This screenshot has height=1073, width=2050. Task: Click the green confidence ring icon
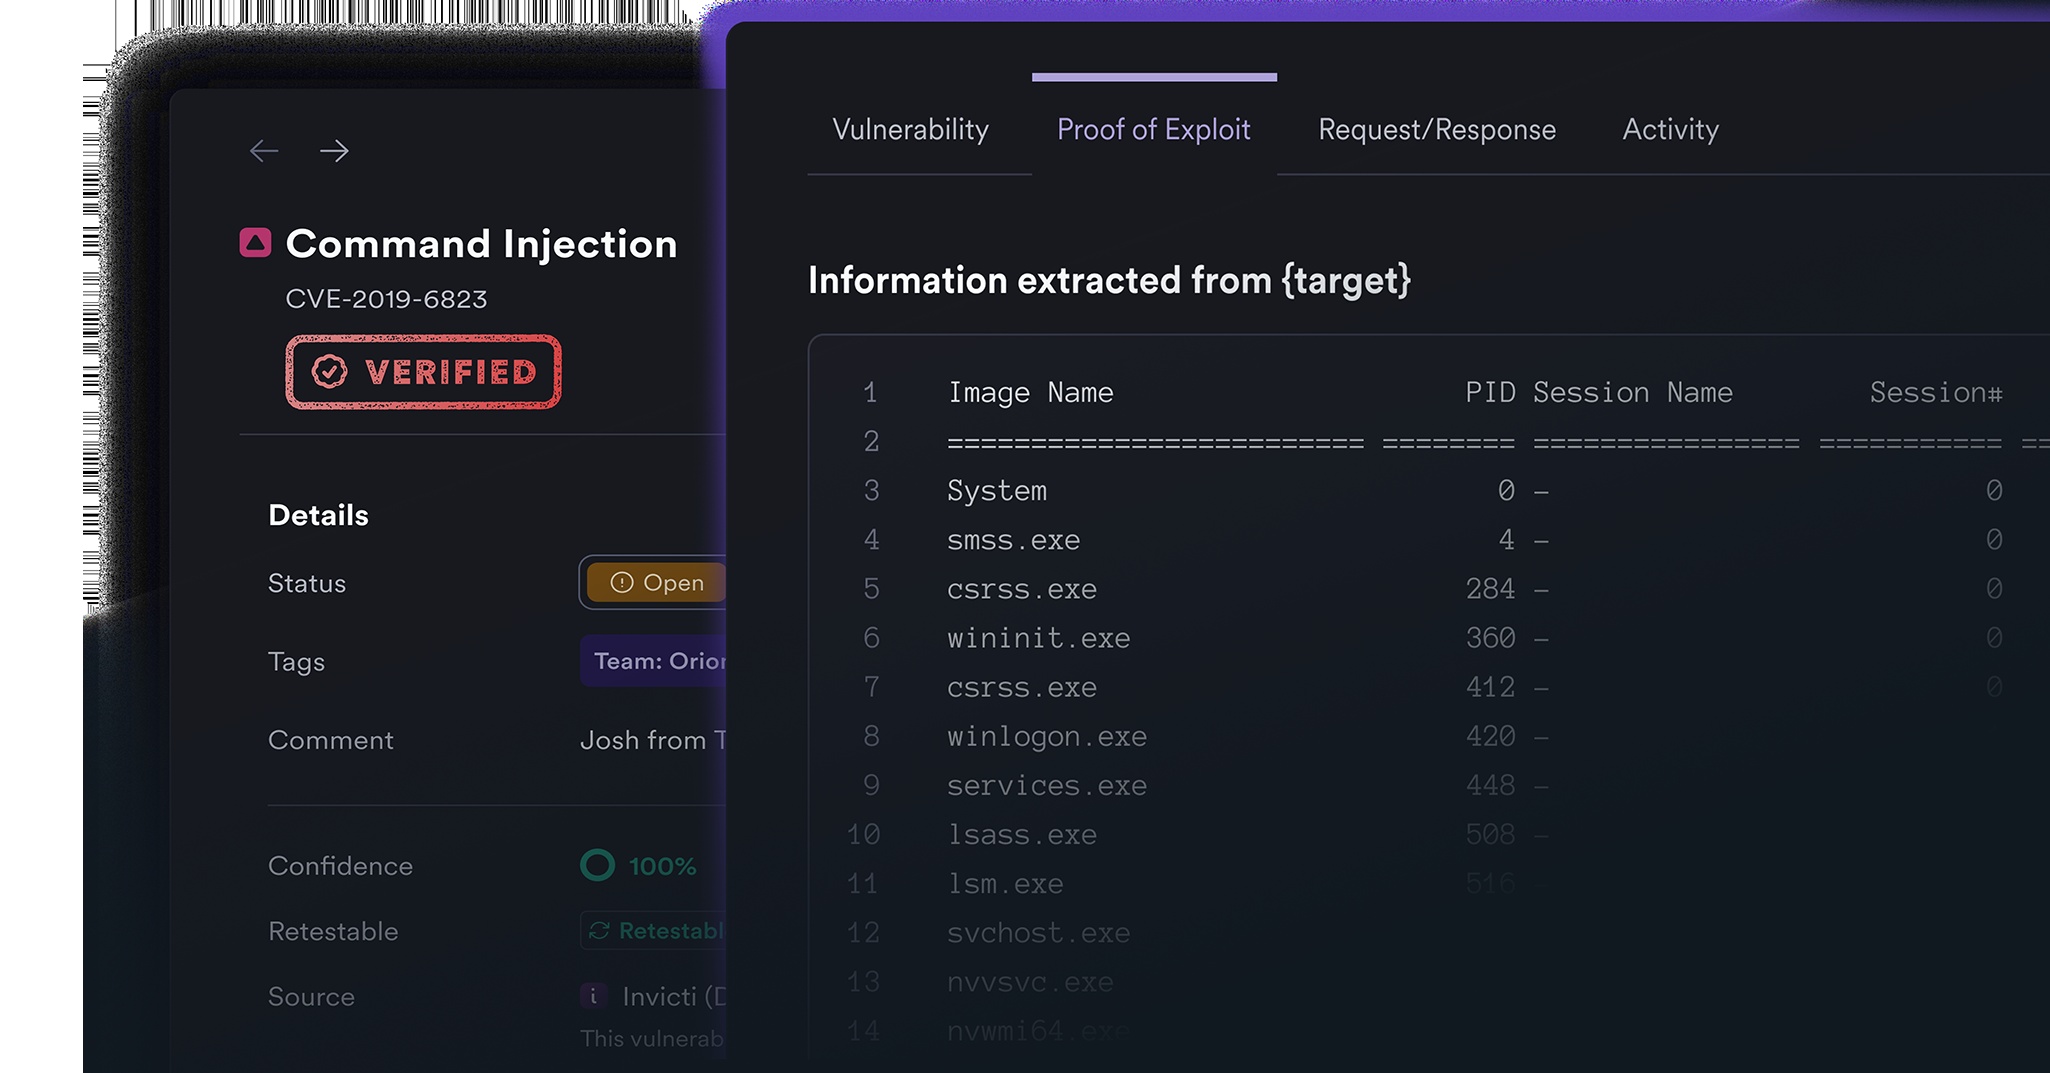coord(597,865)
